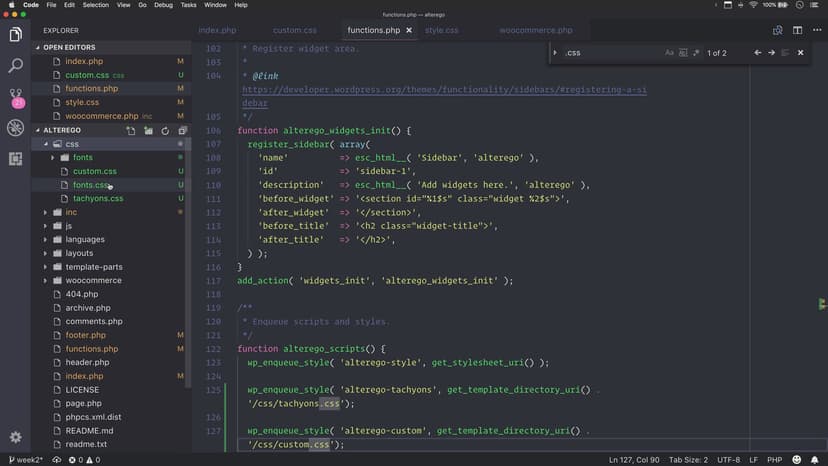Click inside the find input field
Viewport: 828px width, 466px height.
point(610,53)
